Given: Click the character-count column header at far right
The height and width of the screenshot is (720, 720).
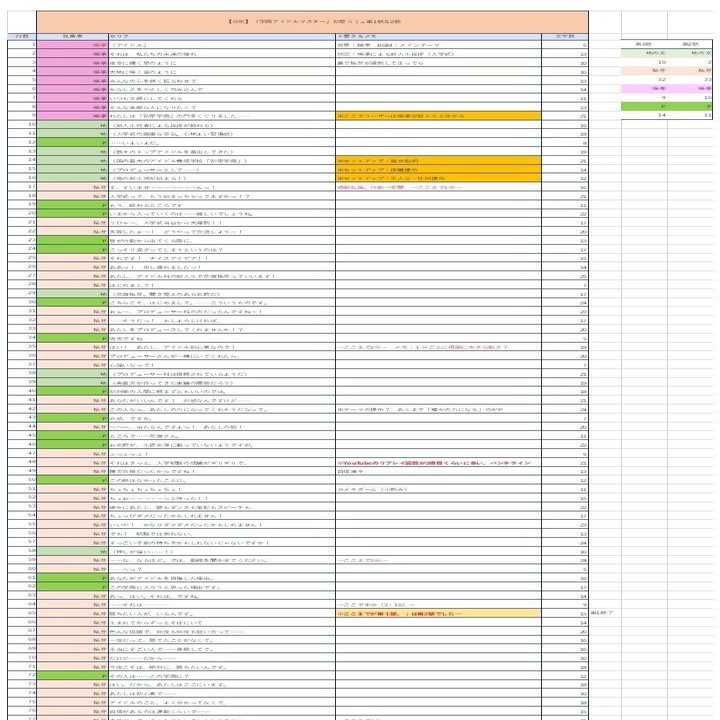Looking at the screenshot, I should pos(565,36).
